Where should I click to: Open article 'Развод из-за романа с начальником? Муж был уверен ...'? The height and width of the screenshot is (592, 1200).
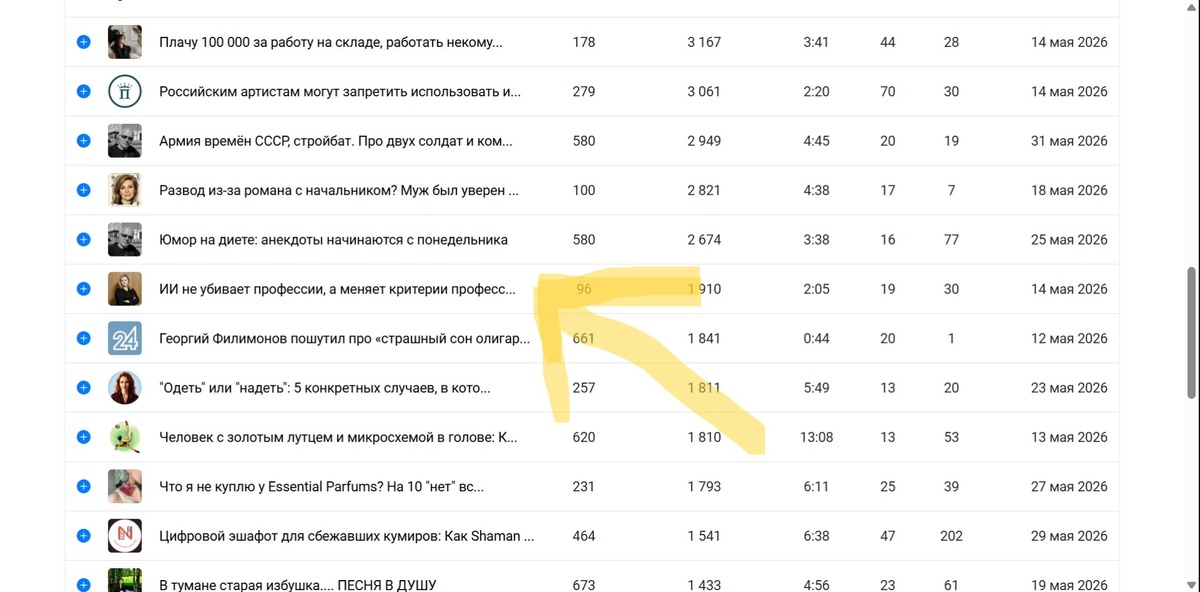tap(339, 190)
